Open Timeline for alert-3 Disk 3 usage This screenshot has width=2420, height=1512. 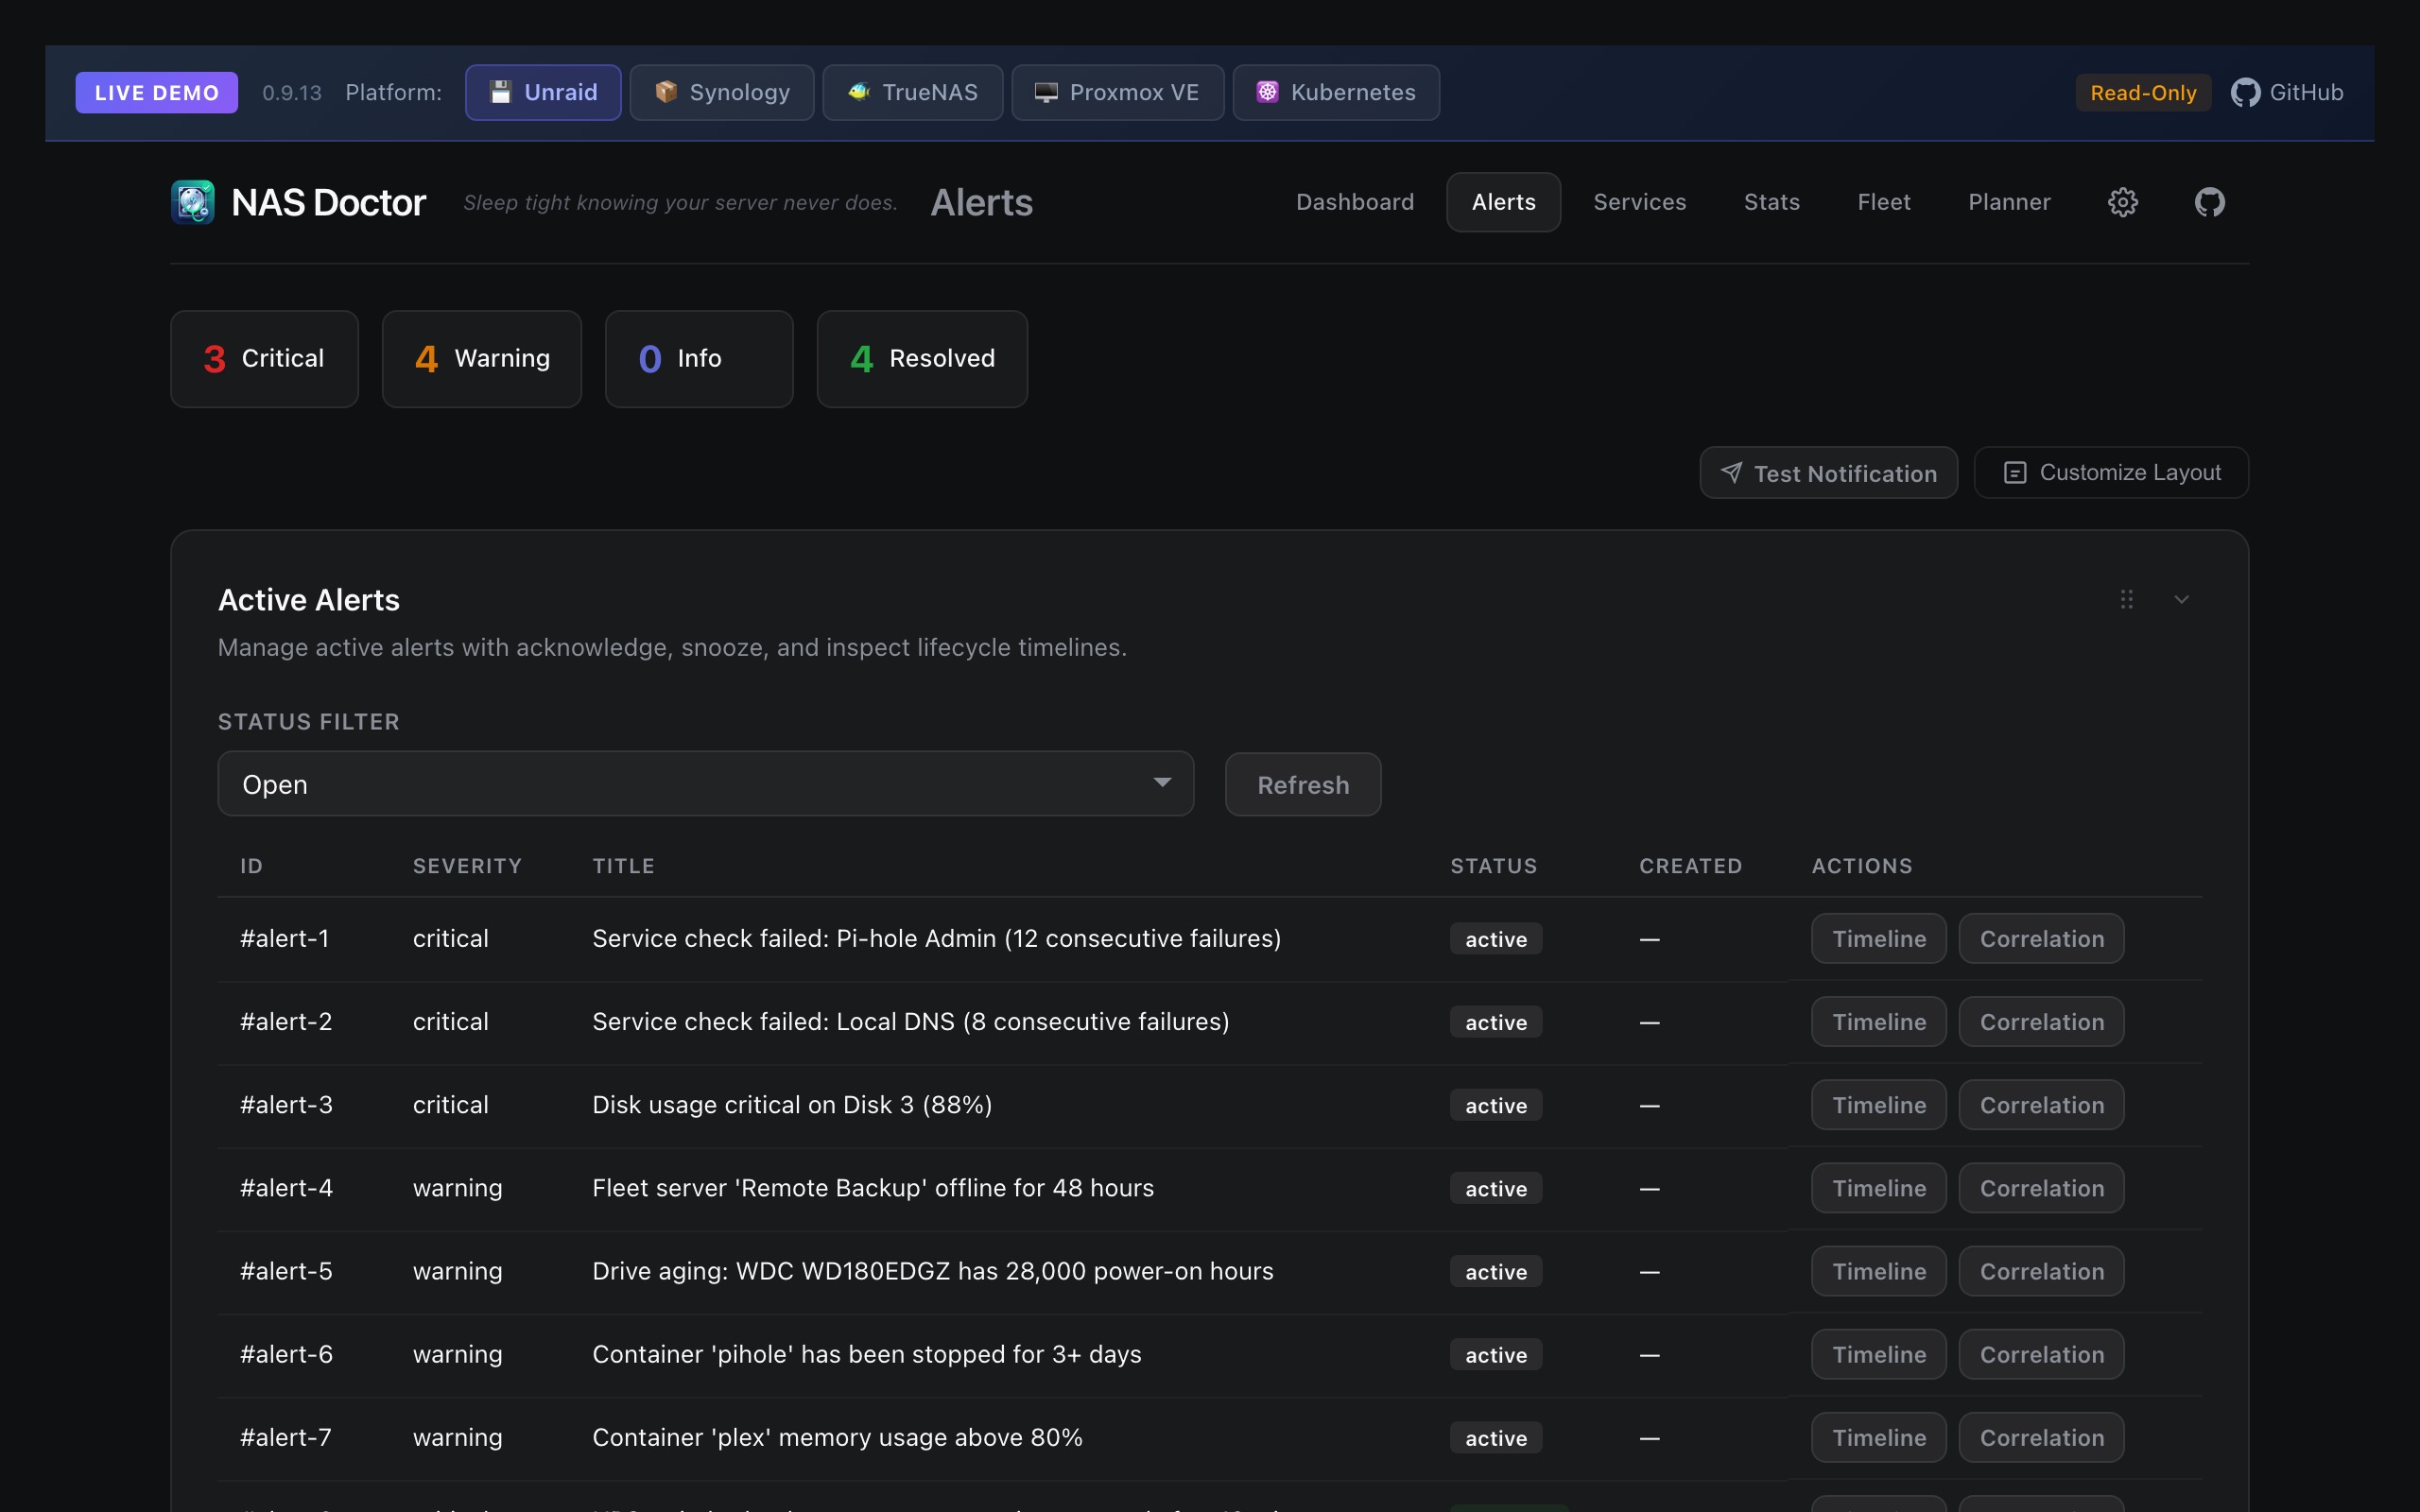[x=1878, y=1104]
